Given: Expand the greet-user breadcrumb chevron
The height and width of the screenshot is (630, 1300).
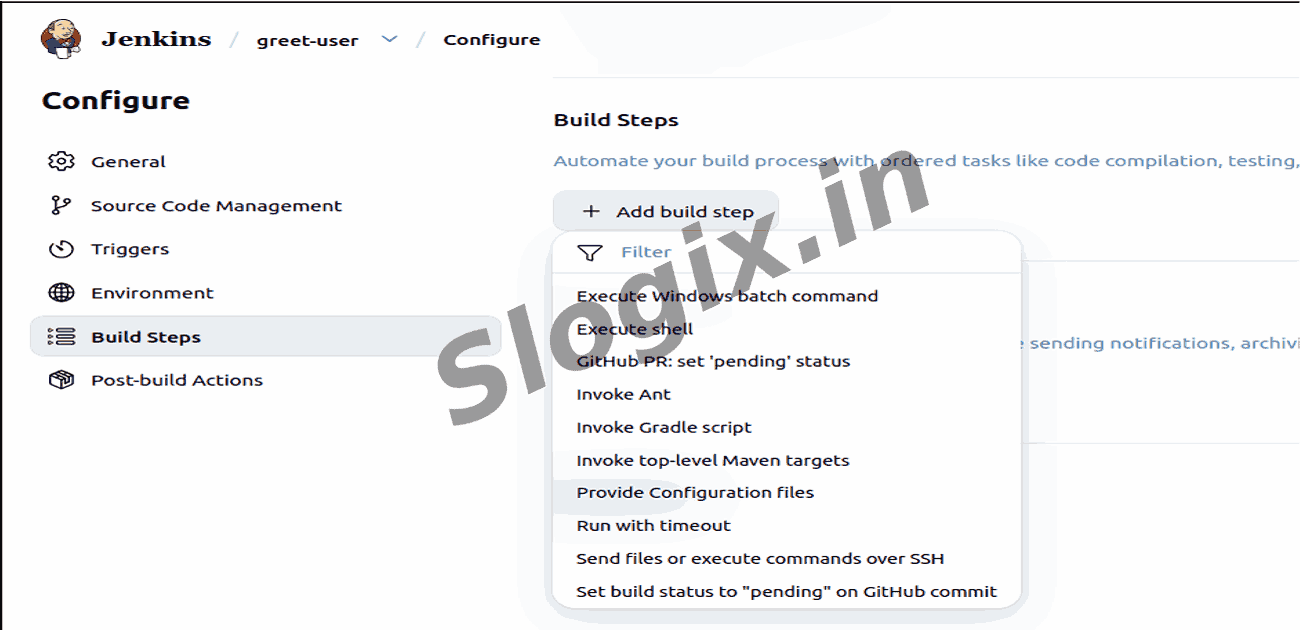Looking at the screenshot, I should [x=390, y=40].
